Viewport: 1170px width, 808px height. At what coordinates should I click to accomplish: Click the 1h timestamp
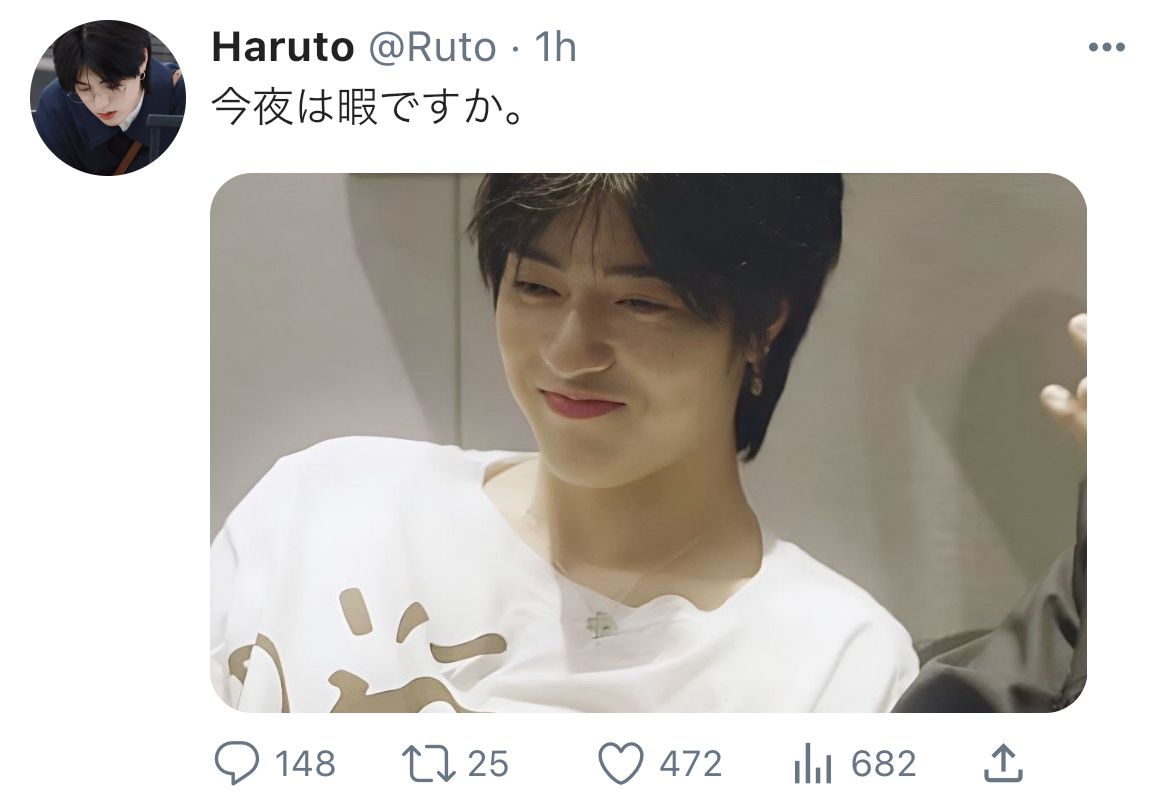555,47
